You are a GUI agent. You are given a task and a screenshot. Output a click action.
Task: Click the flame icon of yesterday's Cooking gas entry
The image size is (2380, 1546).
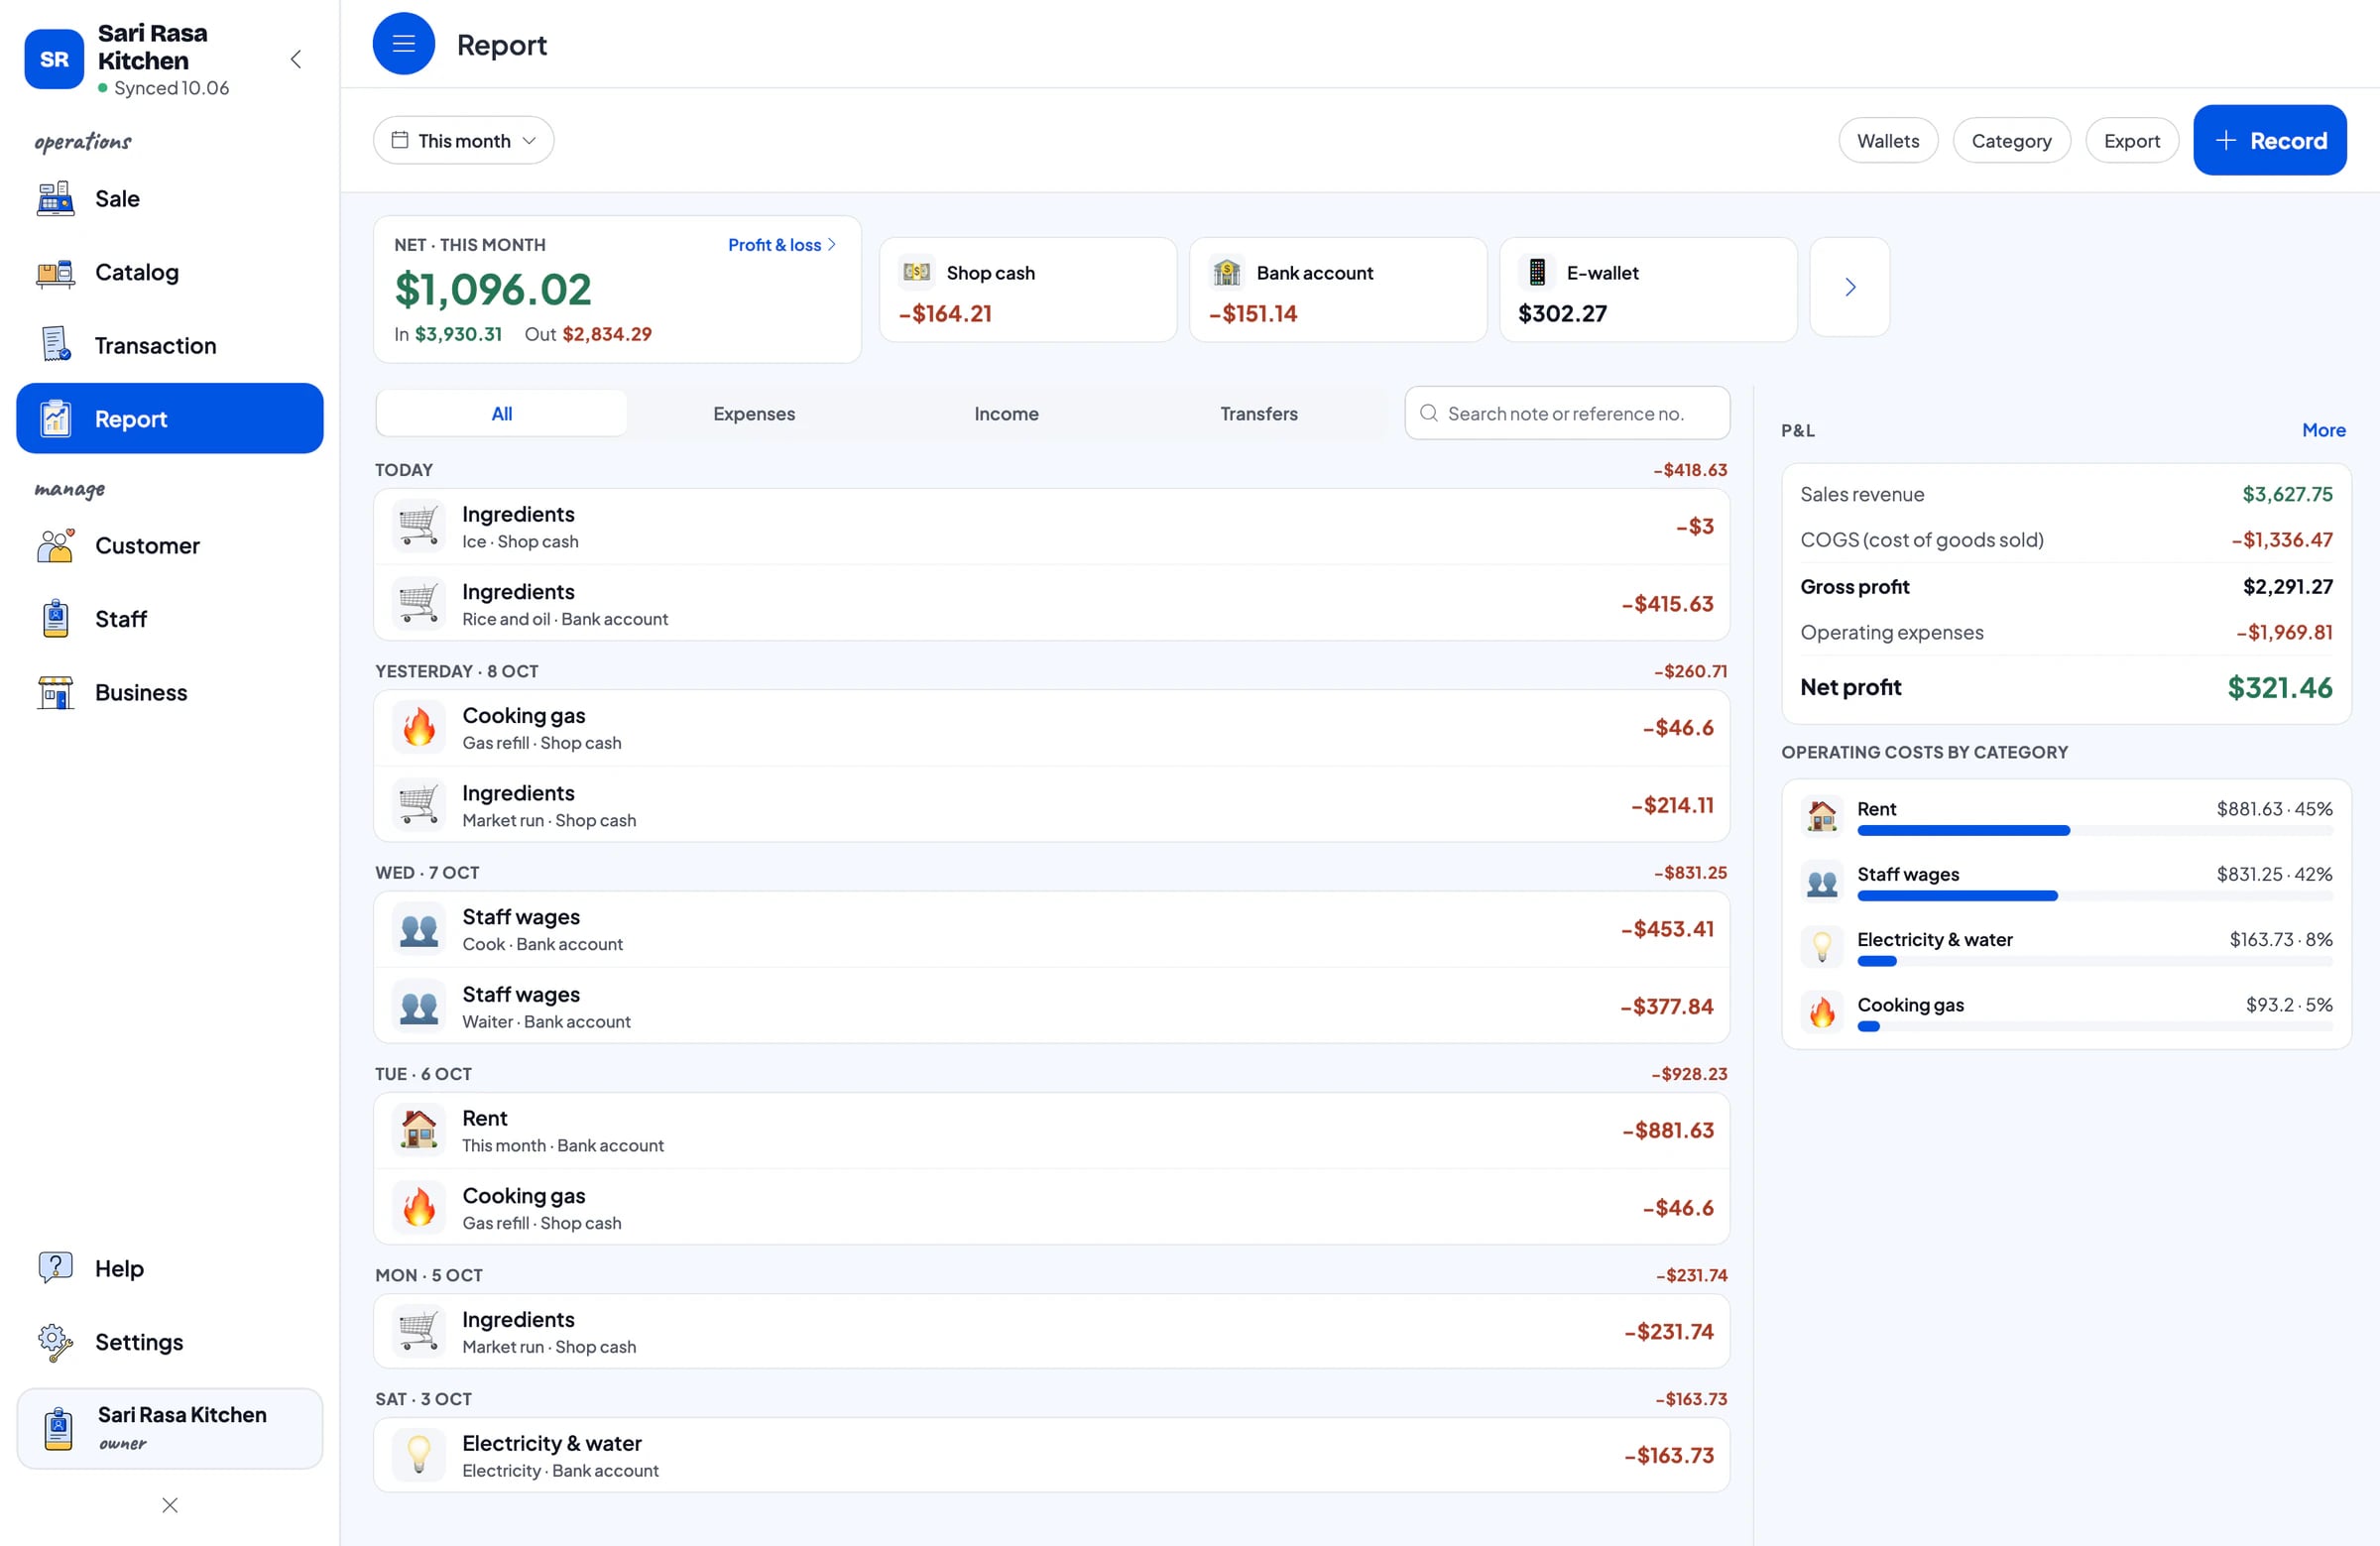(x=419, y=728)
